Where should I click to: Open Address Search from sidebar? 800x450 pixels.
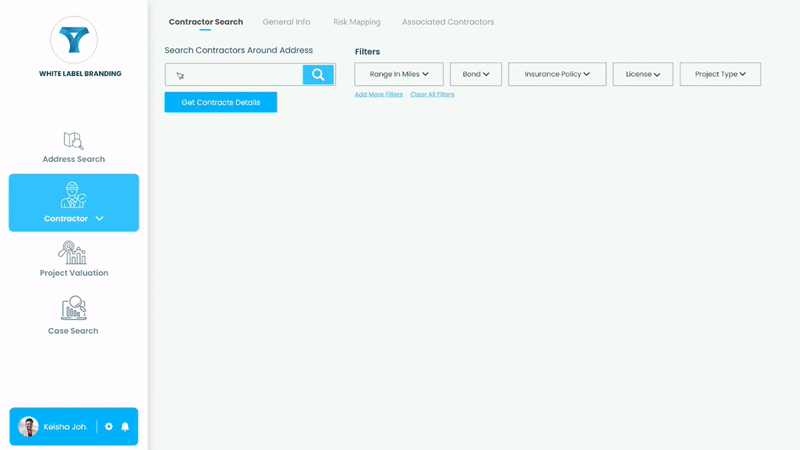(73, 147)
